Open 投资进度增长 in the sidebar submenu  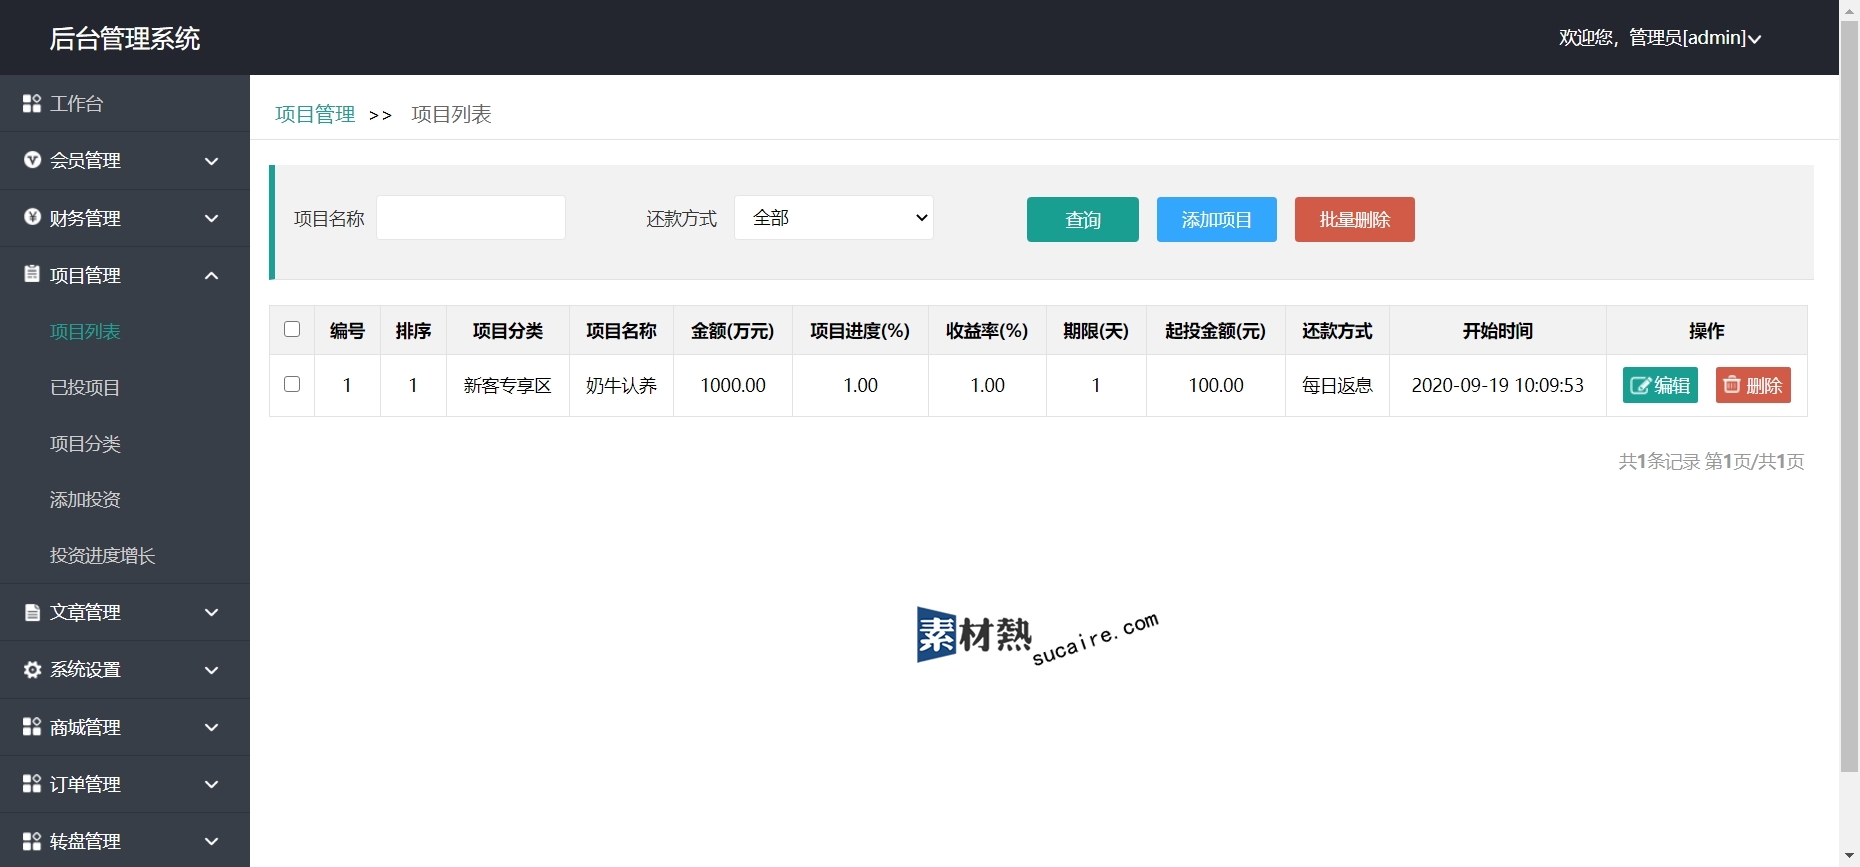tap(103, 555)
